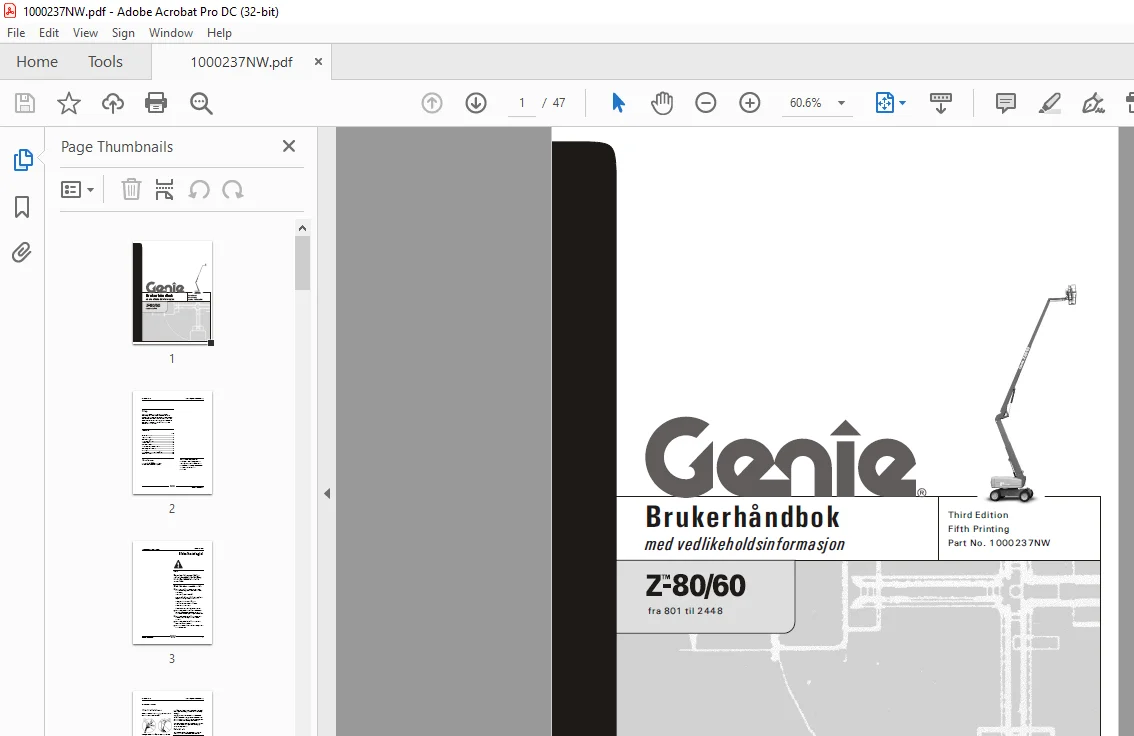This screenshot has height=736, width=1134.
Task: Zoom in with plus button
Action: pyautogui.click(x=750, y=103)
